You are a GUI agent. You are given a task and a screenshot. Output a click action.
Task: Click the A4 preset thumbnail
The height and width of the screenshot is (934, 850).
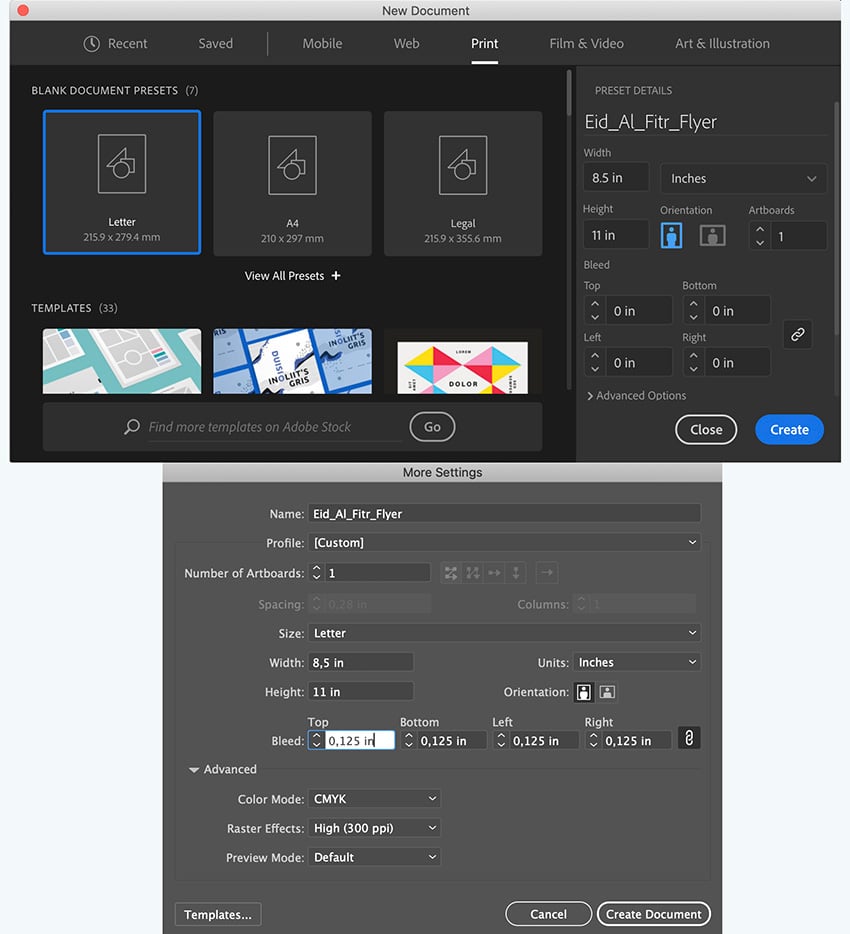(292, 182)
